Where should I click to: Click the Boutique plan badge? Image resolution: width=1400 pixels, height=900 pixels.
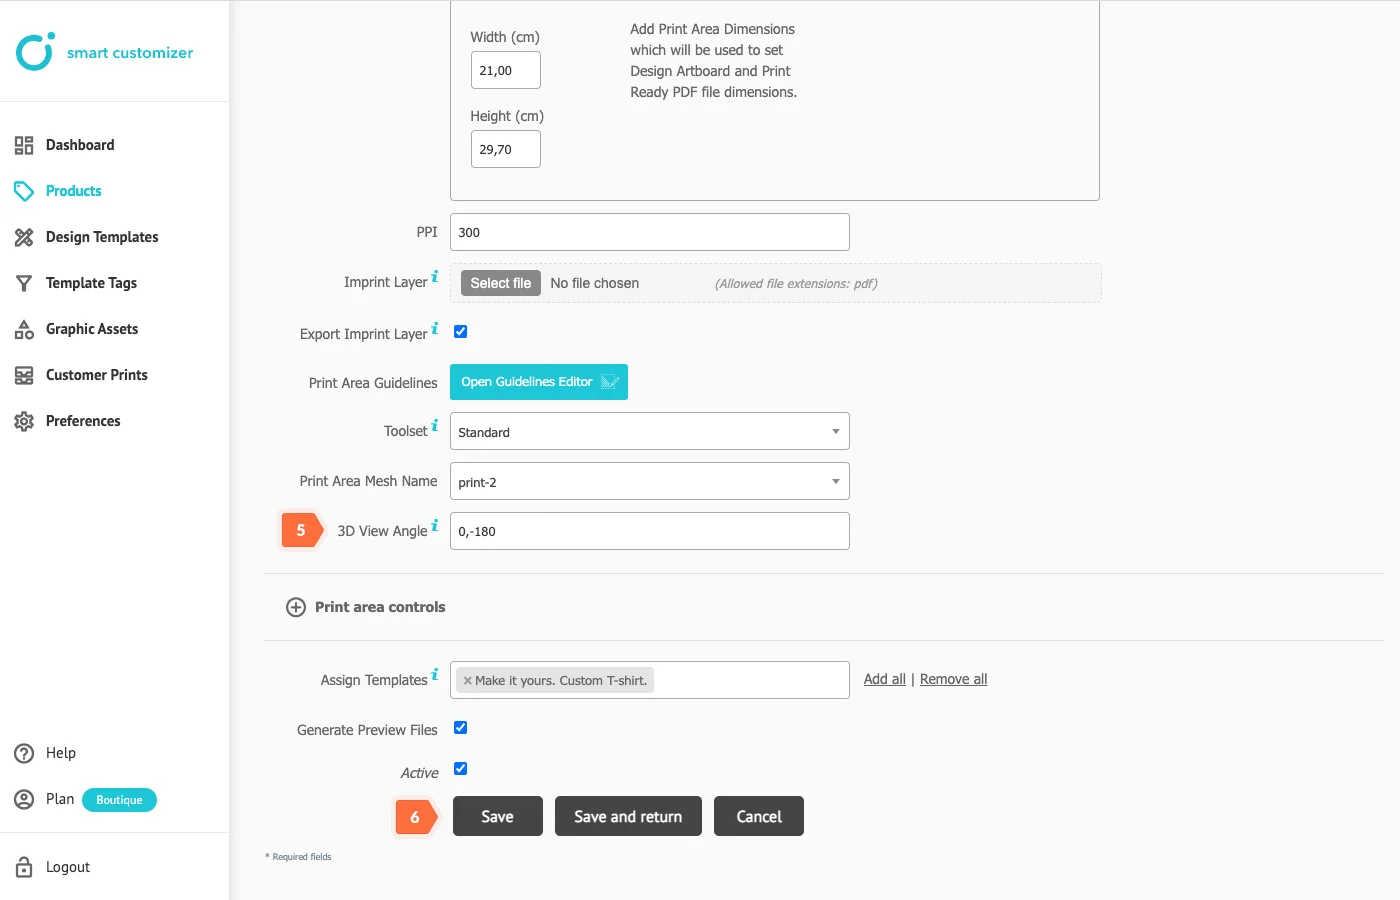[120, 800]
